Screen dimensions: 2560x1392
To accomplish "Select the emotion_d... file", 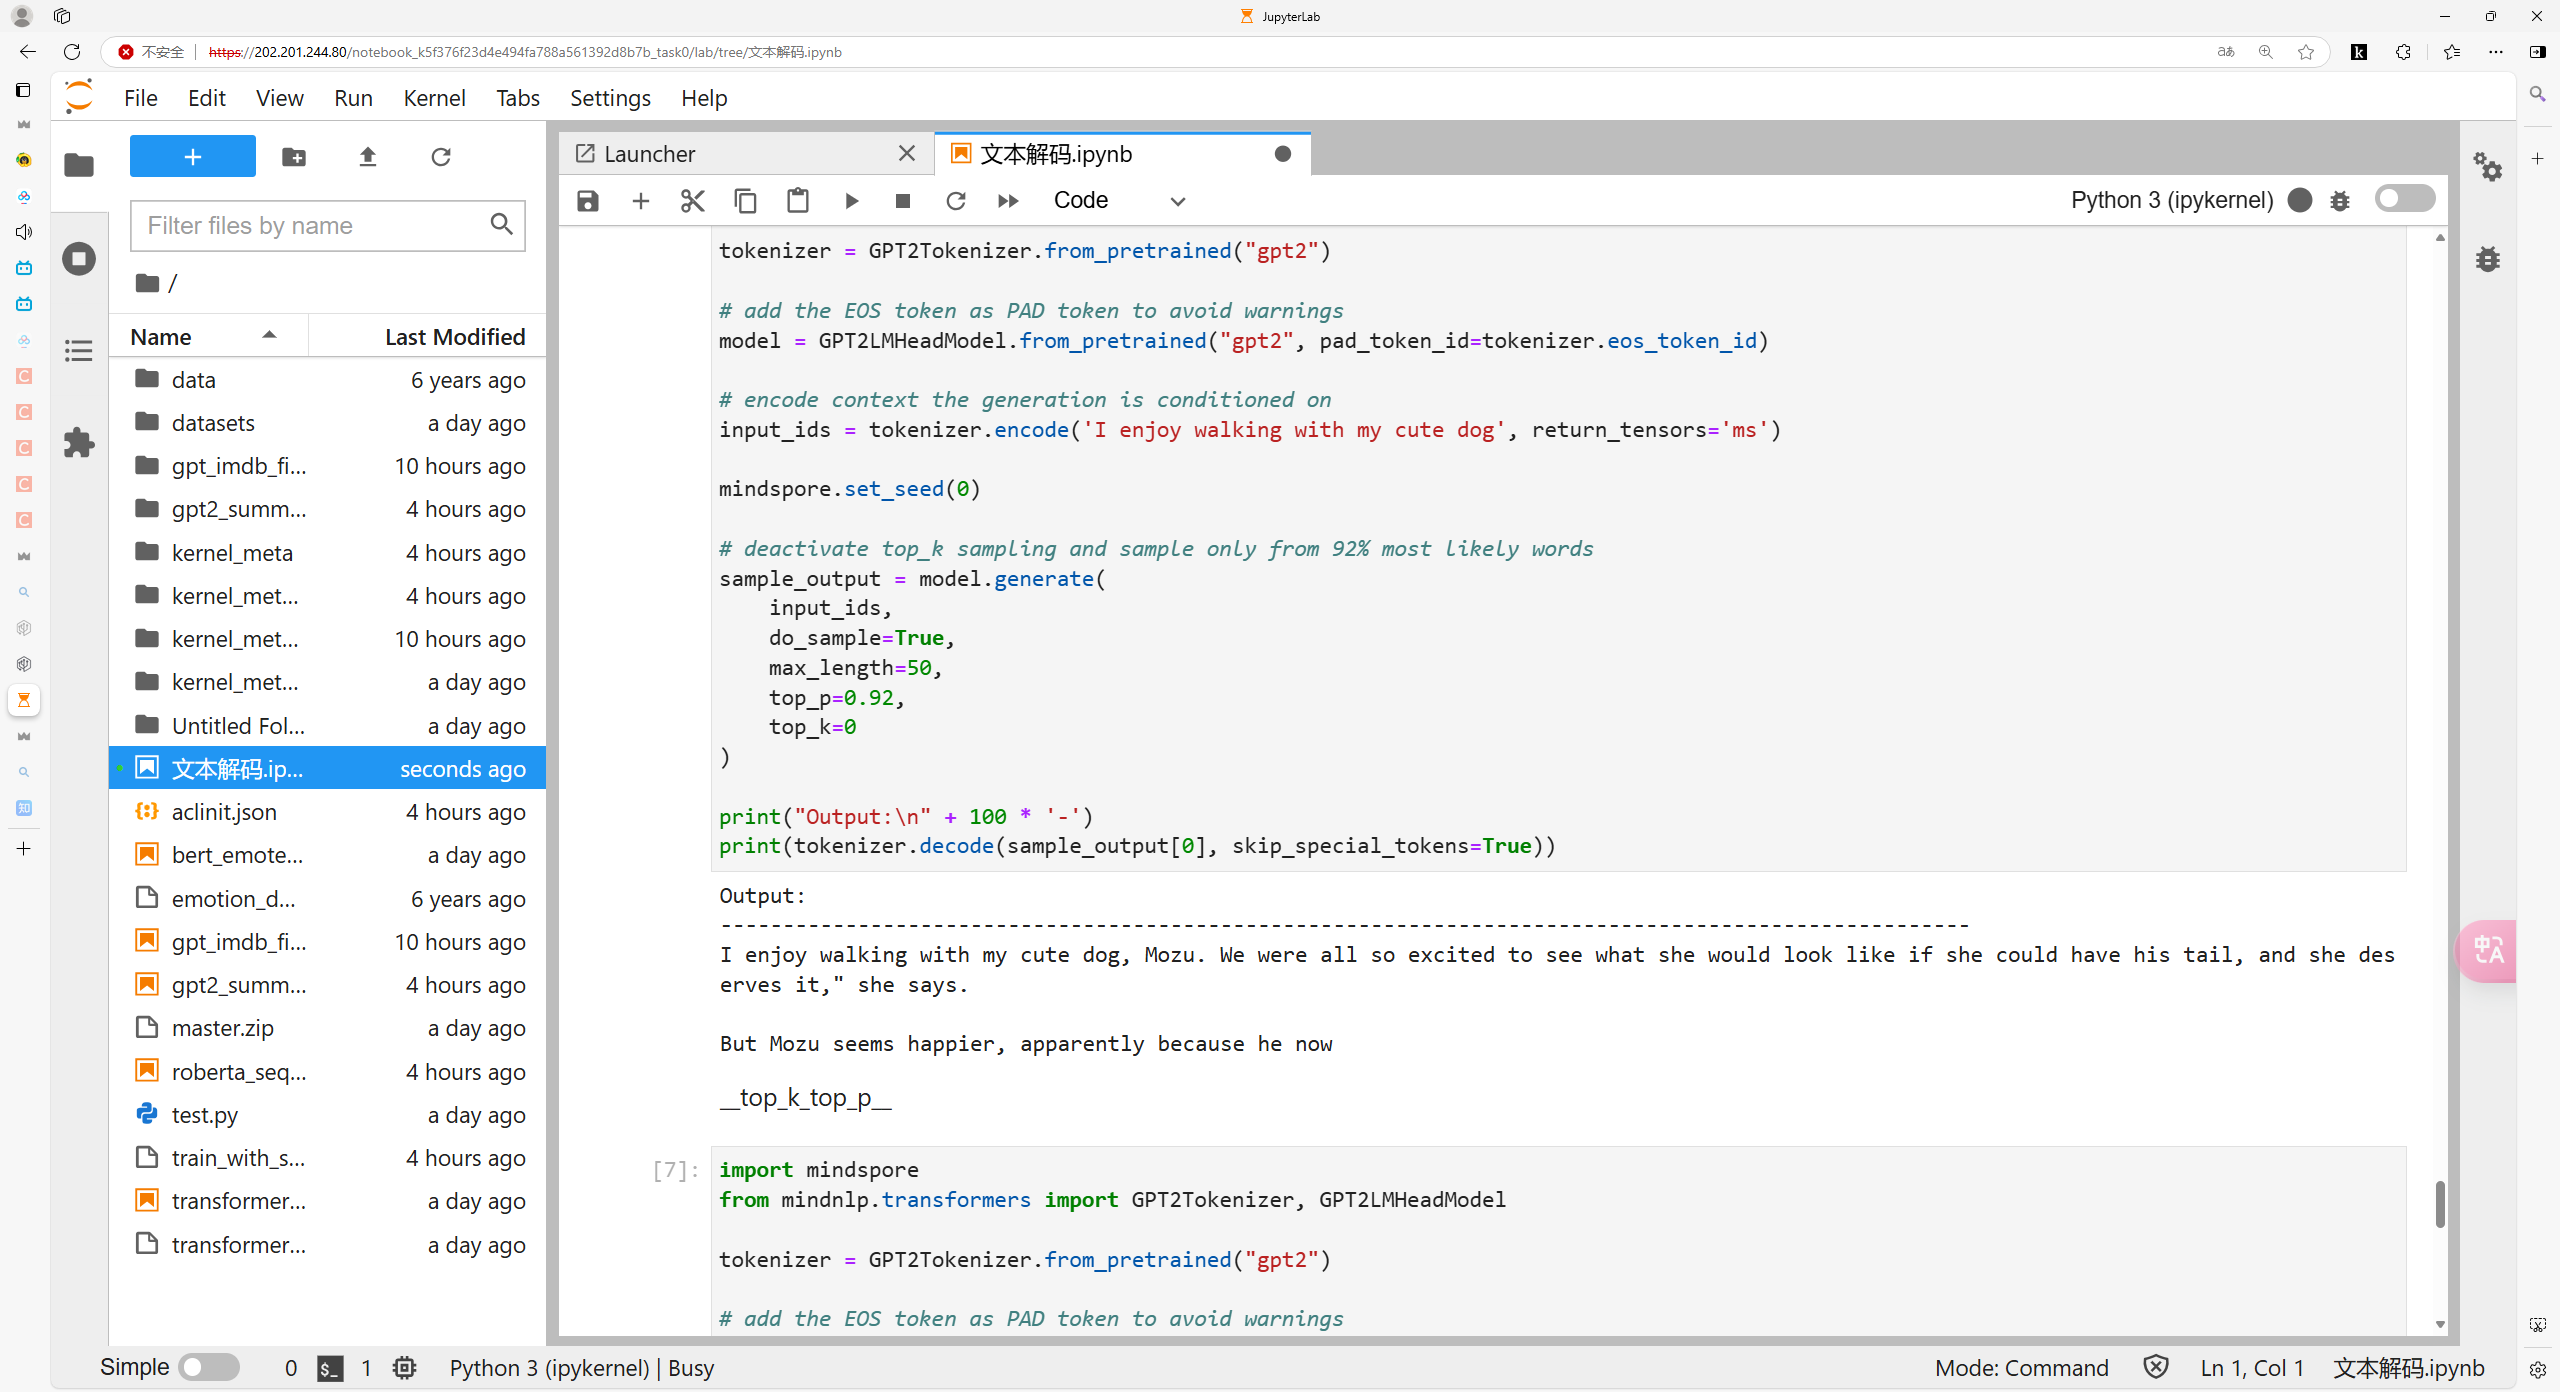I will [x=328, y=899].
